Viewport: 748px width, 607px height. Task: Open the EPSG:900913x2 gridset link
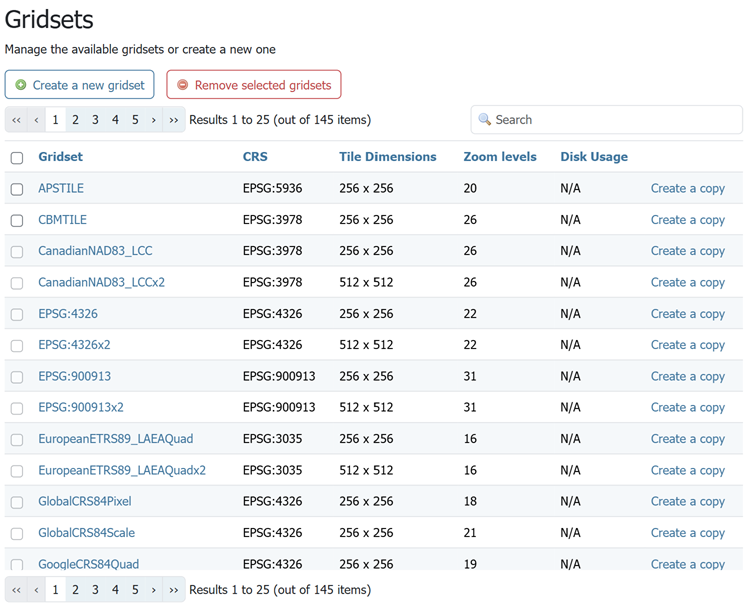[81, 408]
